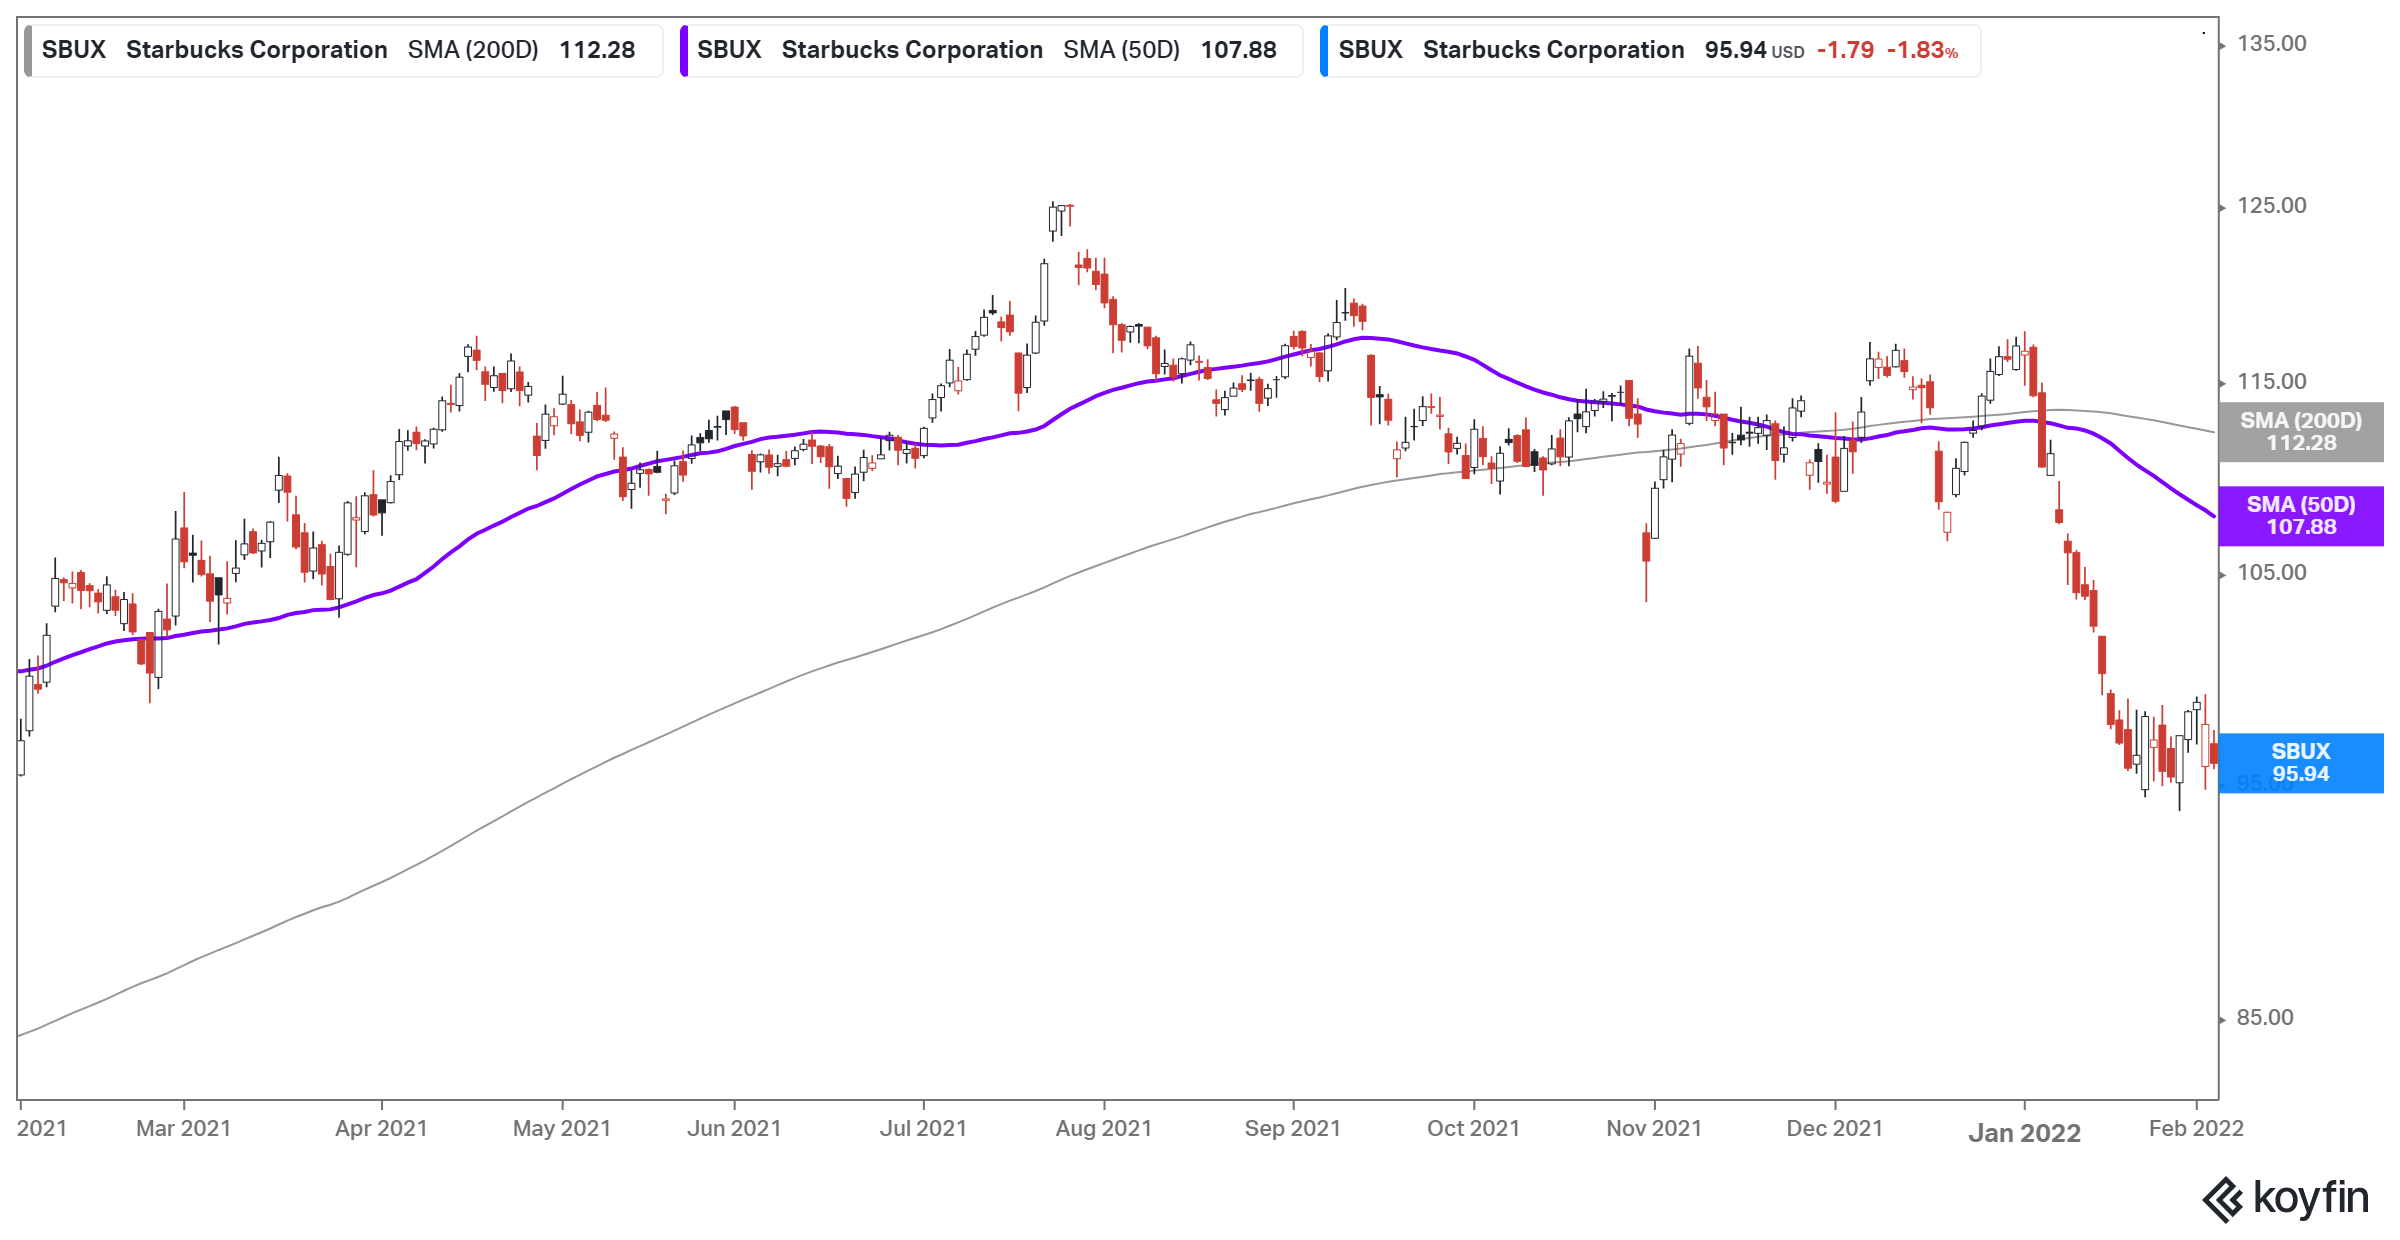2400x1240 pixels.
Task: Click the 135.00 price axis label
Action: (x=2271, y=44)
